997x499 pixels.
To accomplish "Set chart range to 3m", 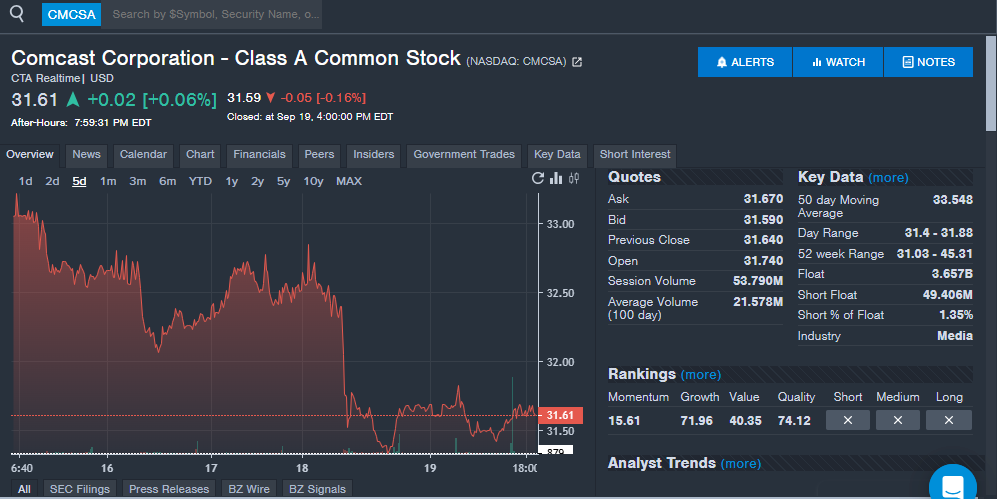I will (137, 181).
